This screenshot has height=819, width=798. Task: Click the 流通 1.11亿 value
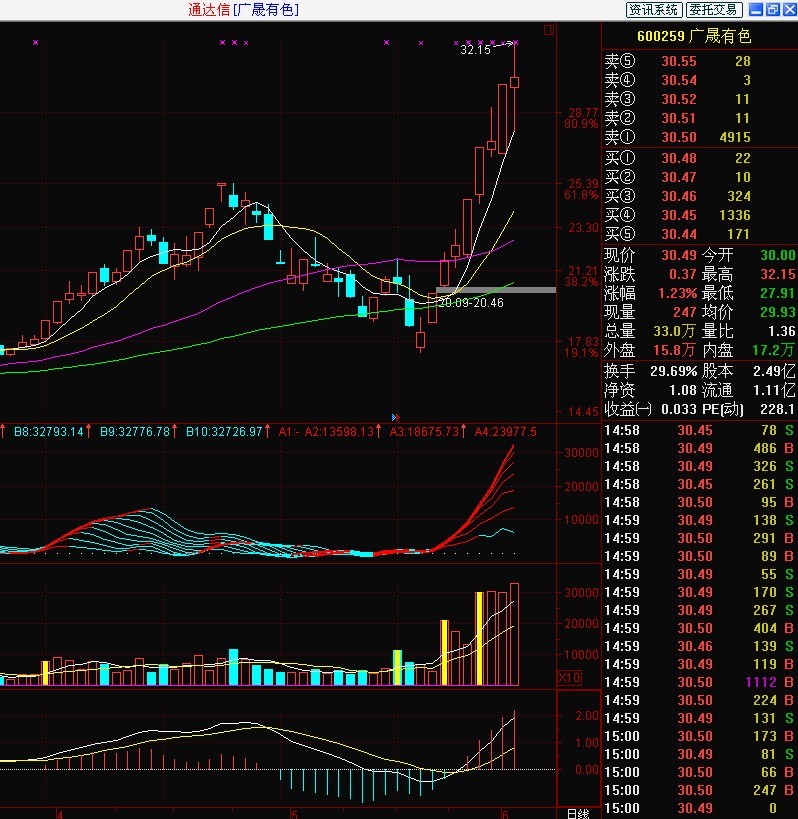point(774,390)
